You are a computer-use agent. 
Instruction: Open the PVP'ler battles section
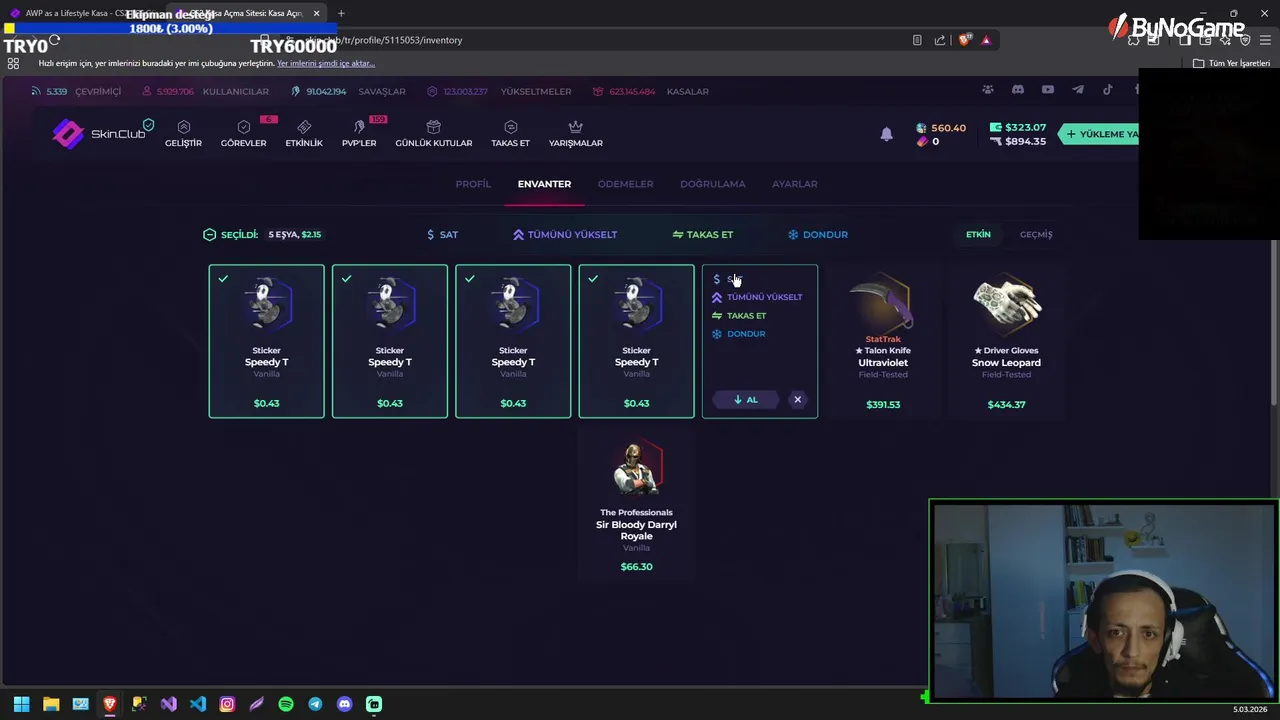pos(359,134)
